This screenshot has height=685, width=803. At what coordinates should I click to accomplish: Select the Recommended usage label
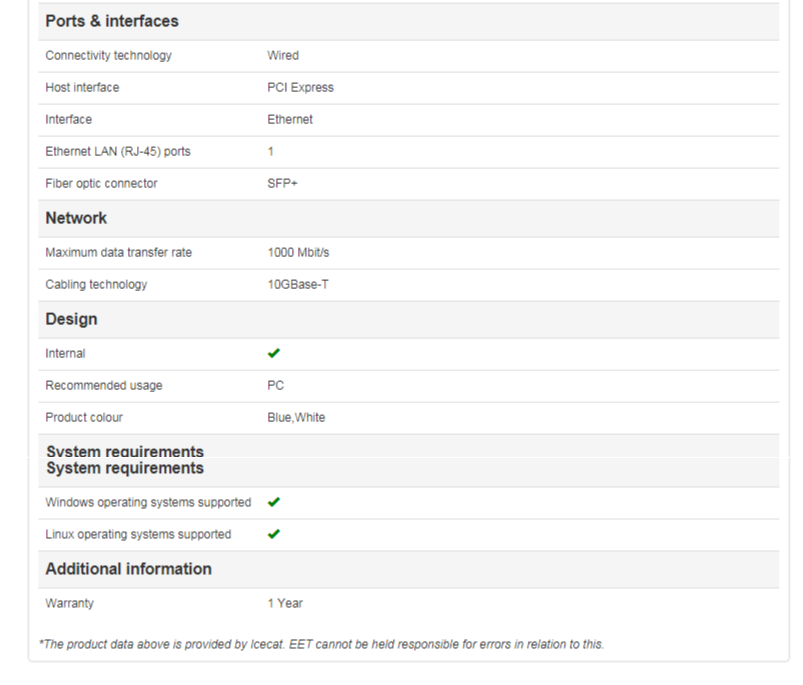[103, 385]
